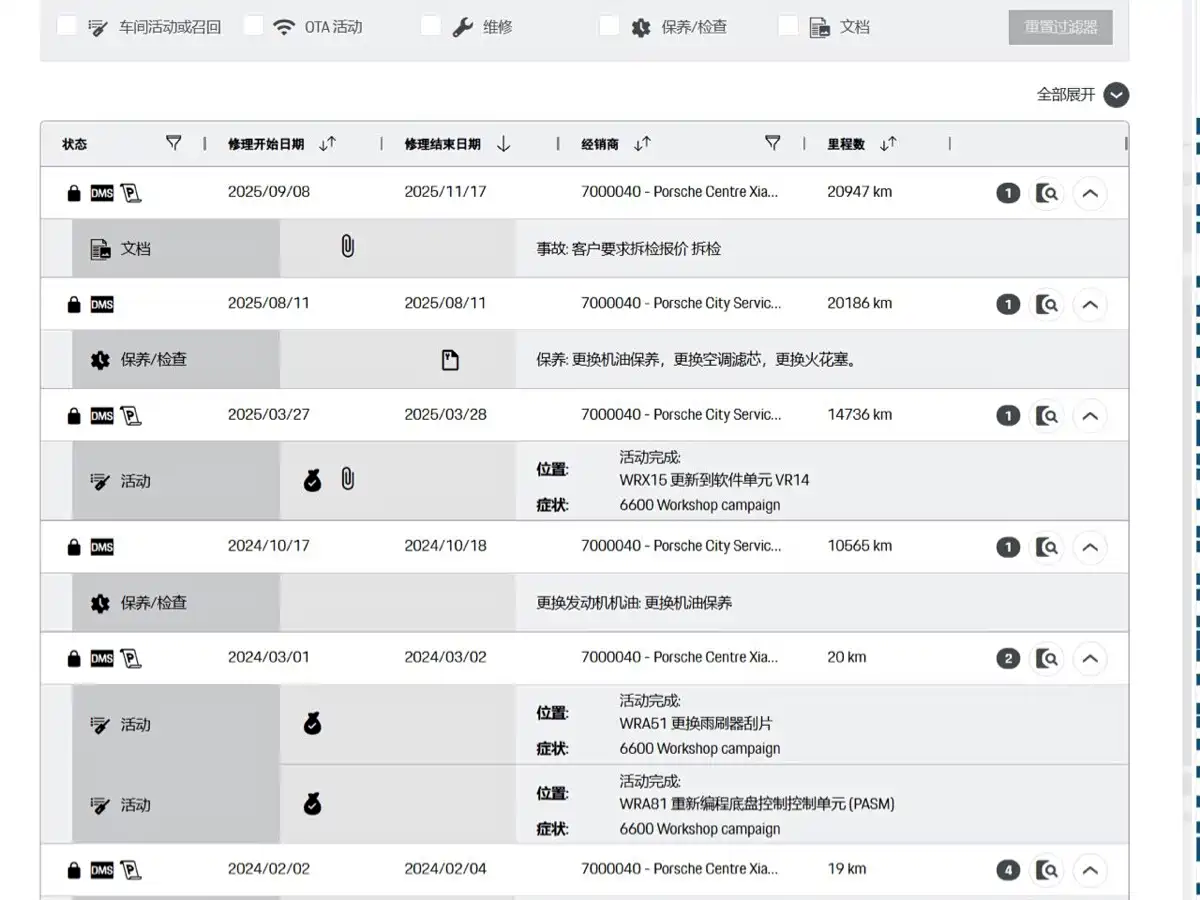
Task: Collapse the 2025/09/08 repair entry chevron
Action: [1090, 193]
